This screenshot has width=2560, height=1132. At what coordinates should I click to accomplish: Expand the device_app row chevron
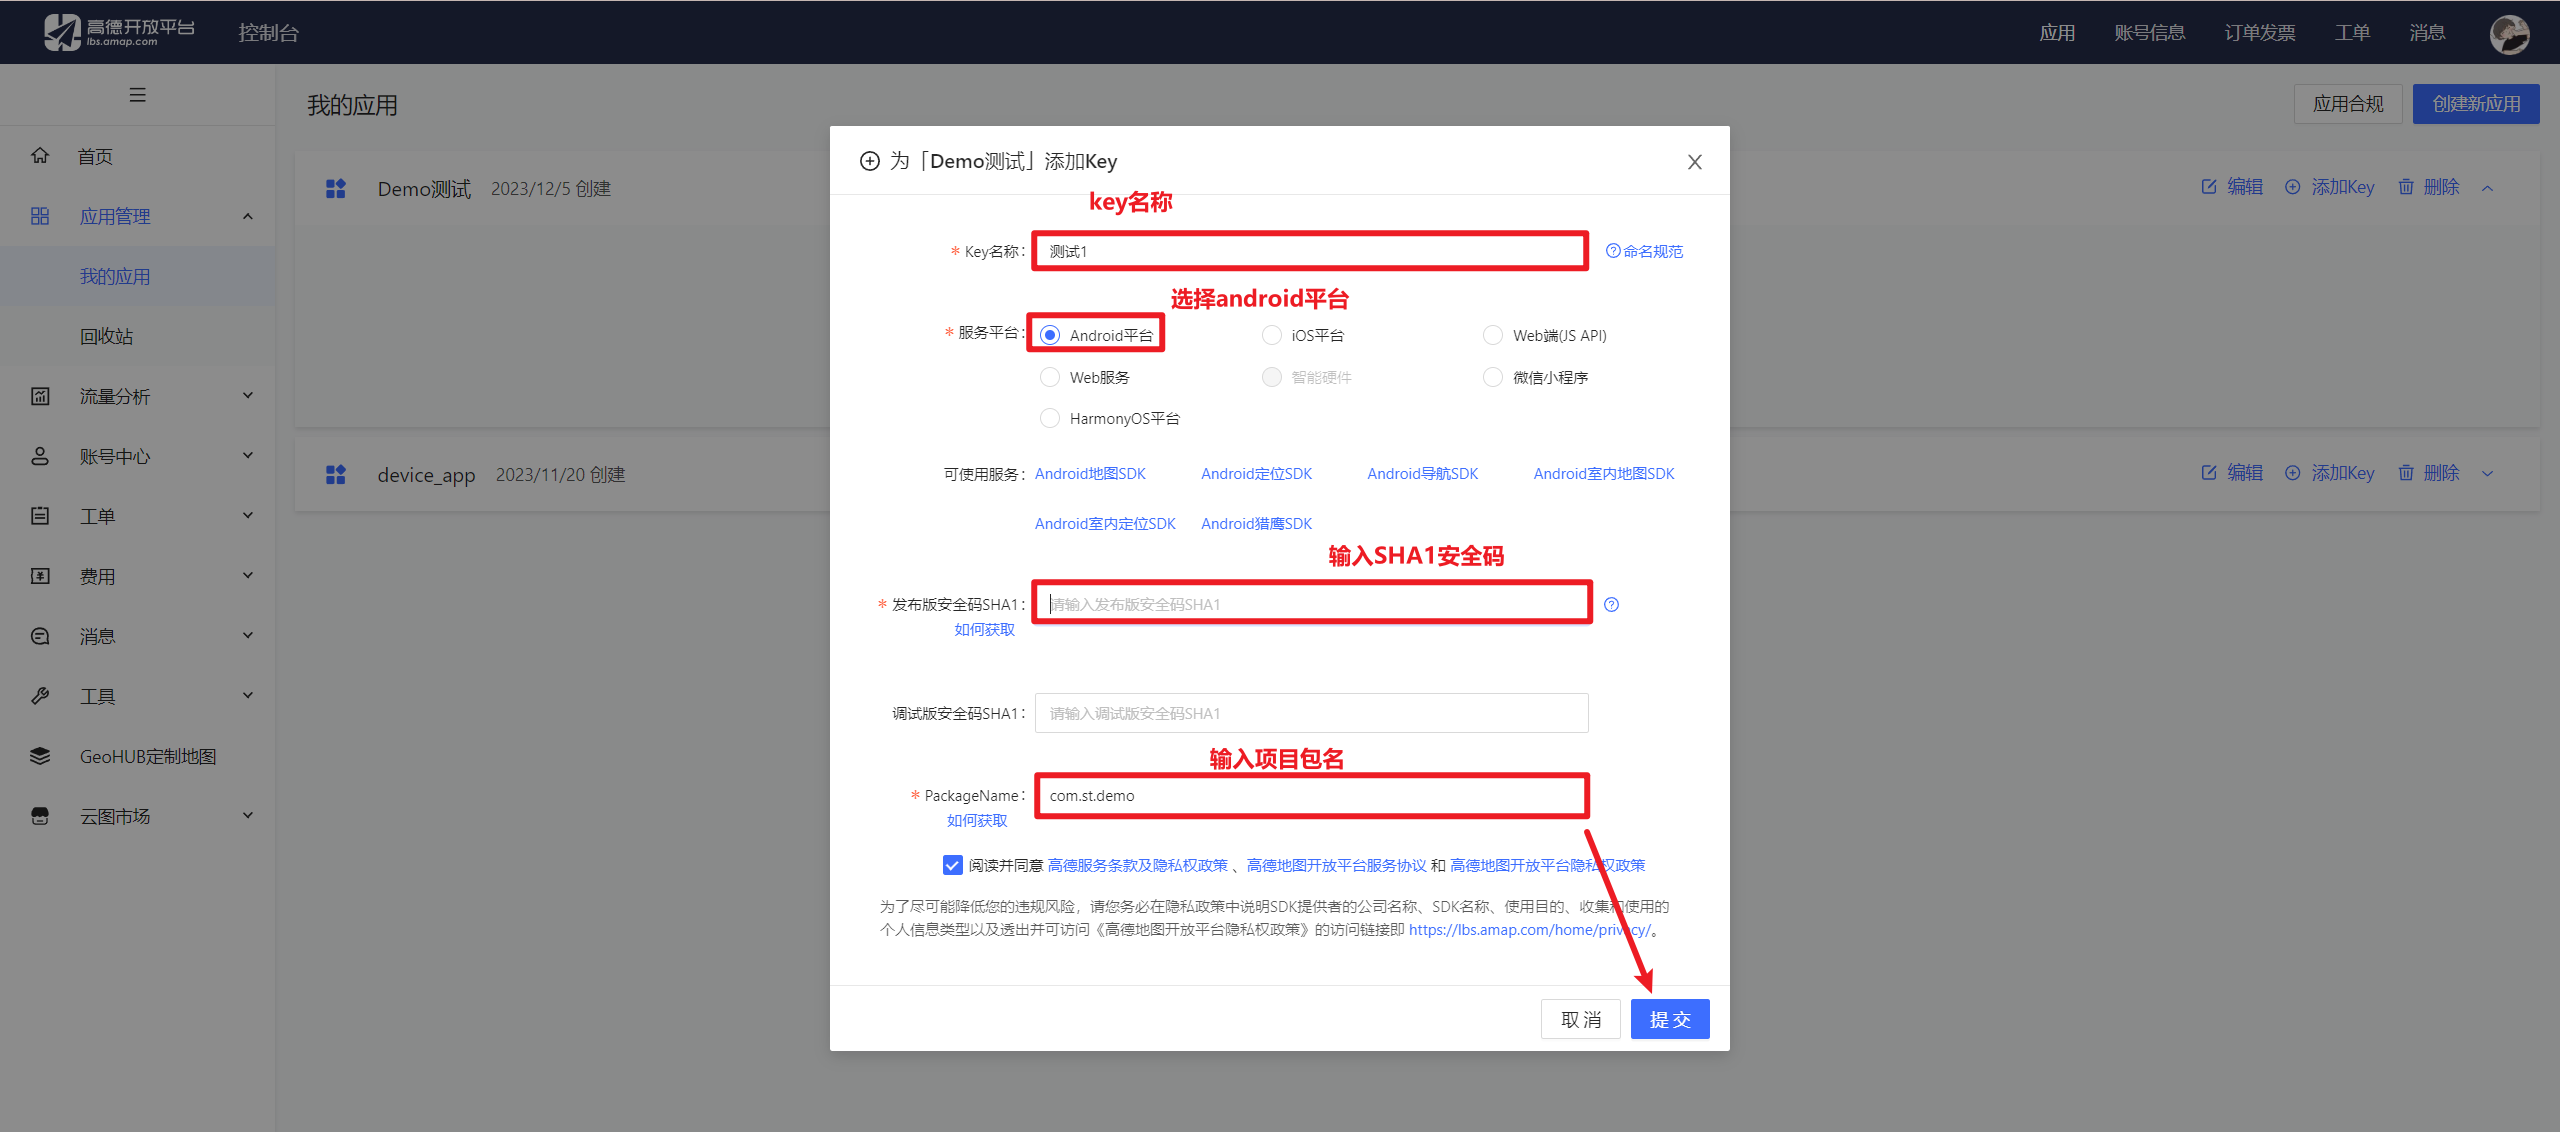(2487, 474)
